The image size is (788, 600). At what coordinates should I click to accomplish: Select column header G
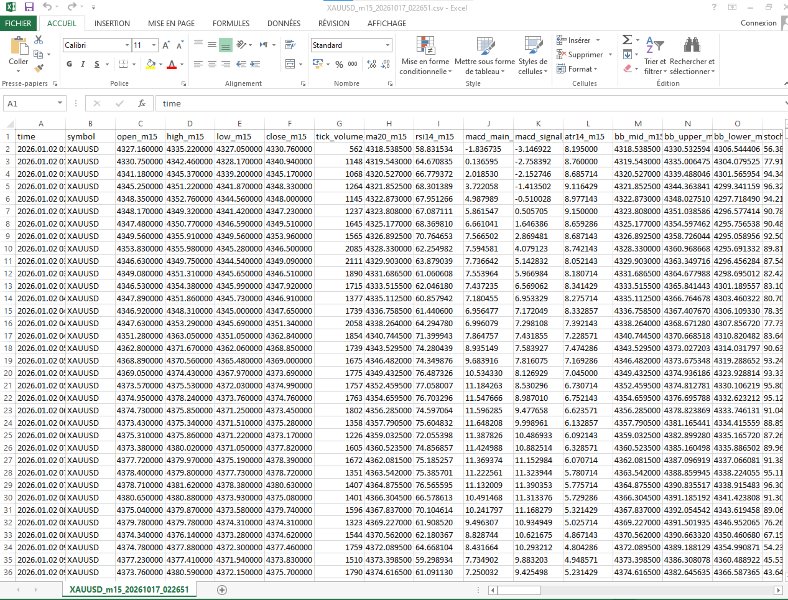339,124
